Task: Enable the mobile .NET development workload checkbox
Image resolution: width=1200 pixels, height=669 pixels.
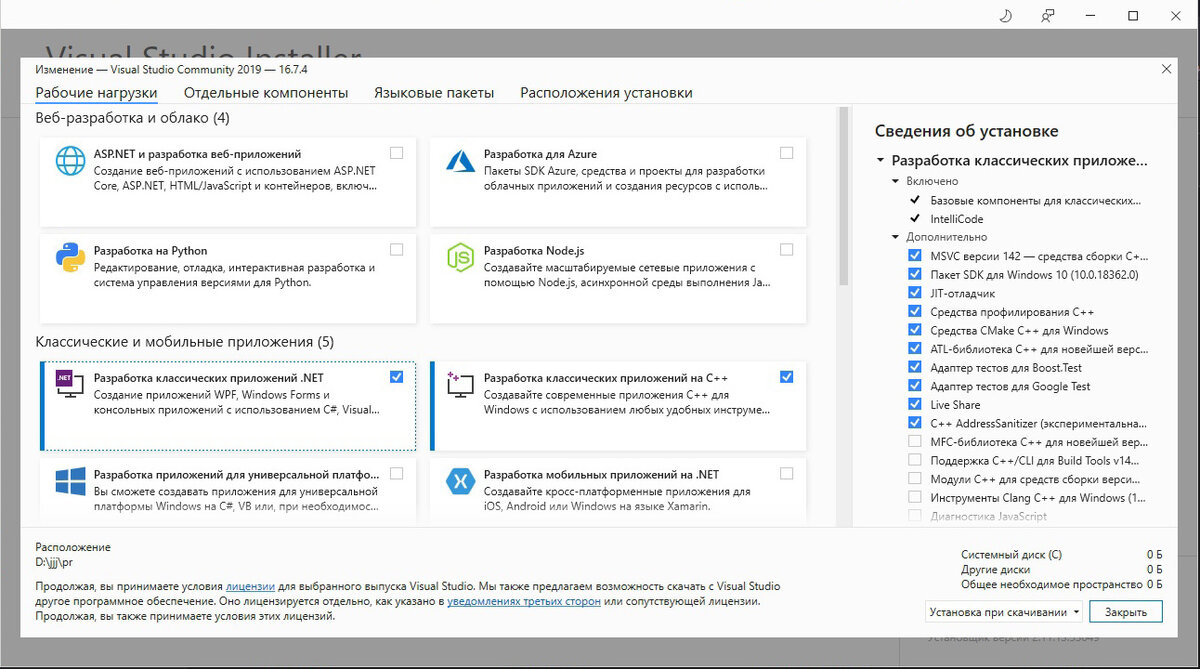Action: [x=786, y=473]
